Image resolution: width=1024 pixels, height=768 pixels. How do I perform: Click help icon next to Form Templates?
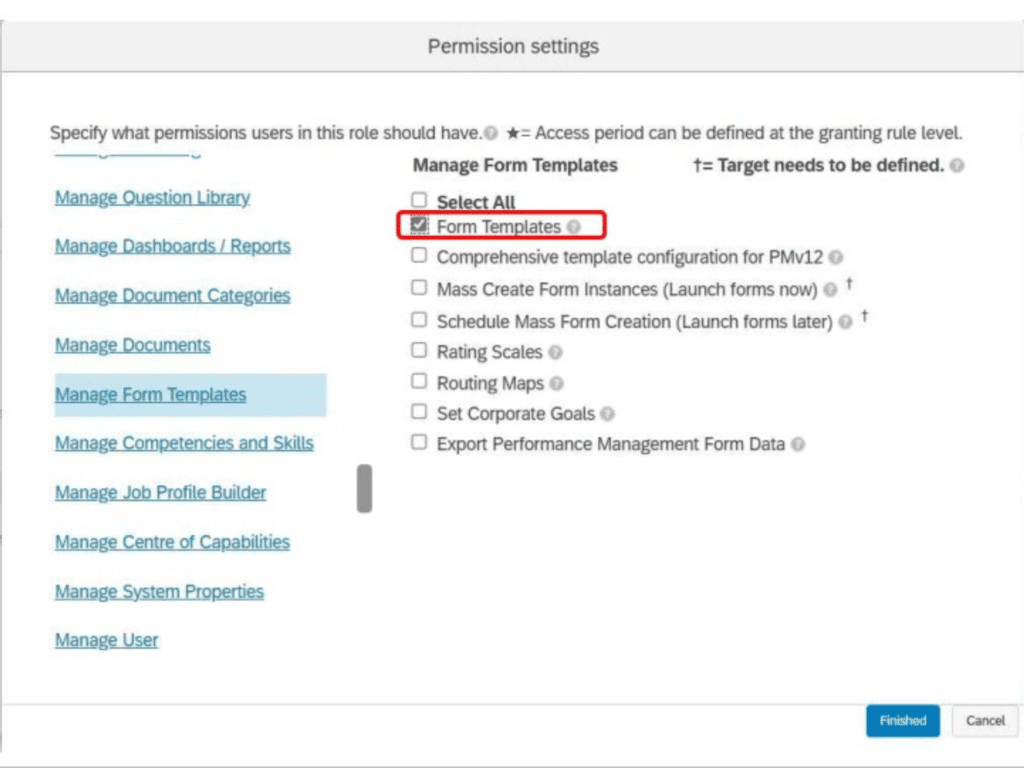(573, 227)
